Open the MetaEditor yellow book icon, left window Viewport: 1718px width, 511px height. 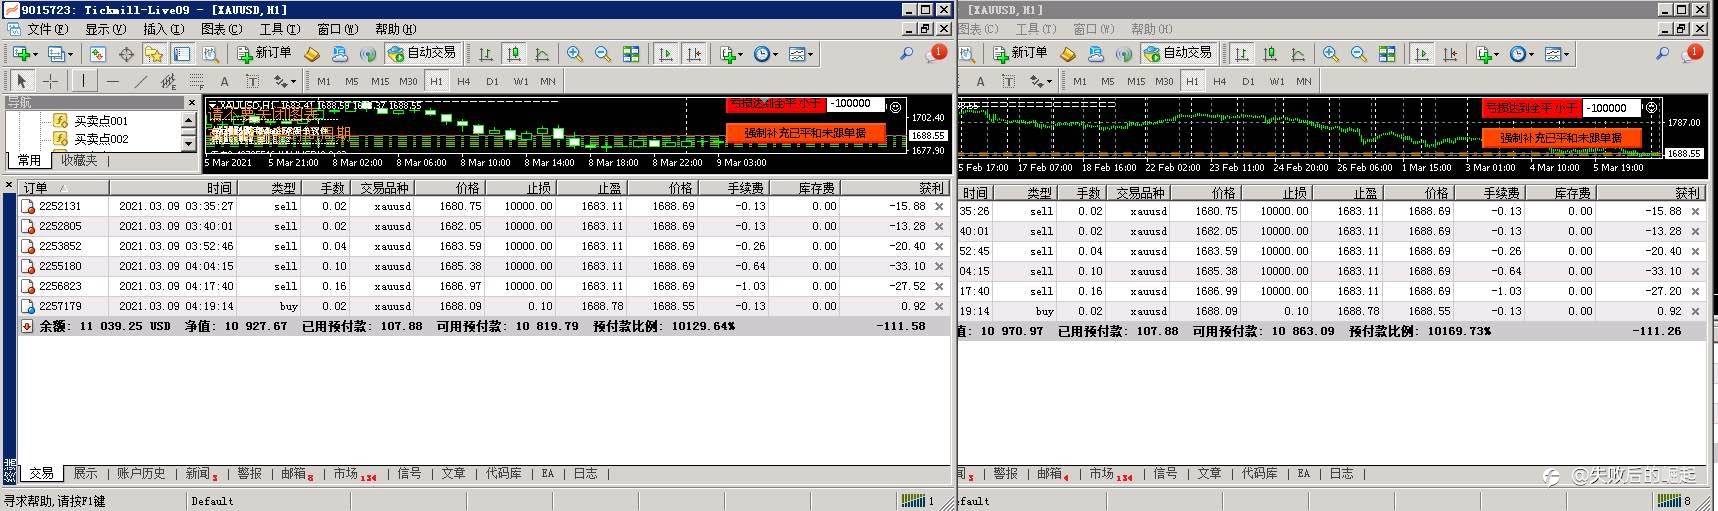pyautogui.click(x=312, y=54)
